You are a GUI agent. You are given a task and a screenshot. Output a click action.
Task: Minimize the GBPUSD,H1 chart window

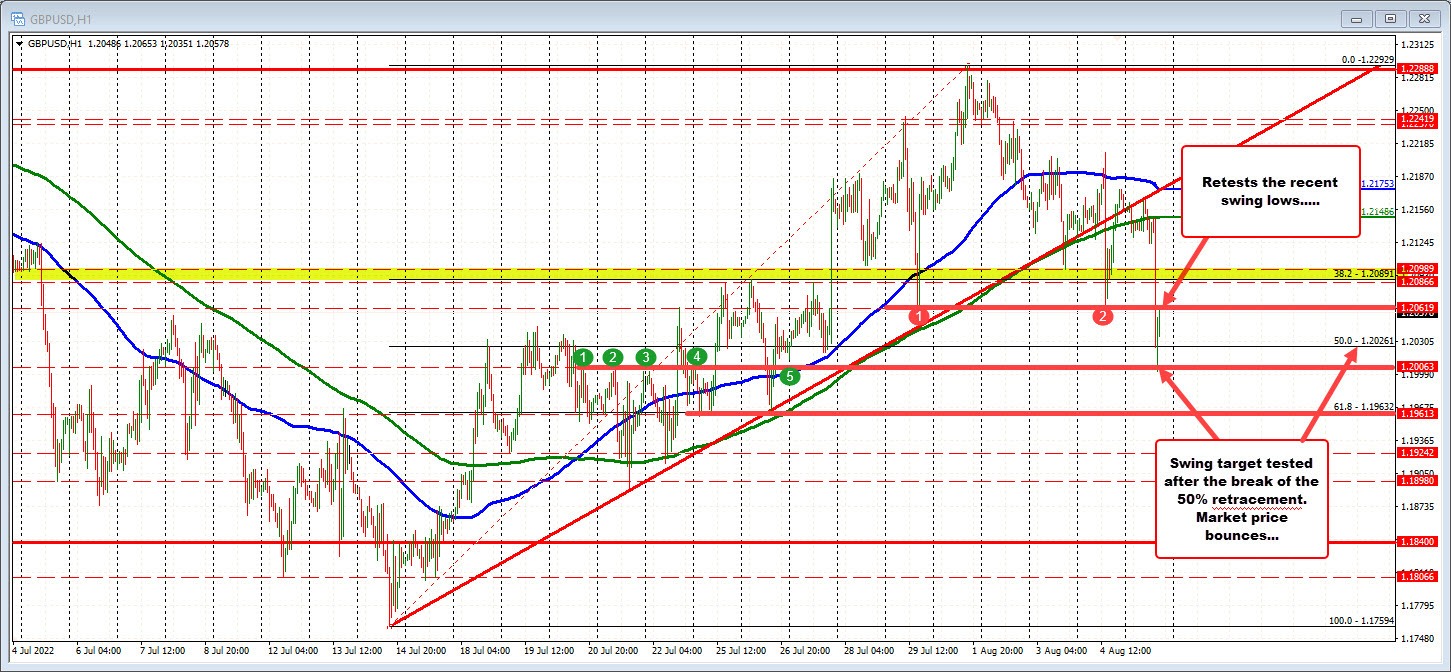tap(1355, 18)
